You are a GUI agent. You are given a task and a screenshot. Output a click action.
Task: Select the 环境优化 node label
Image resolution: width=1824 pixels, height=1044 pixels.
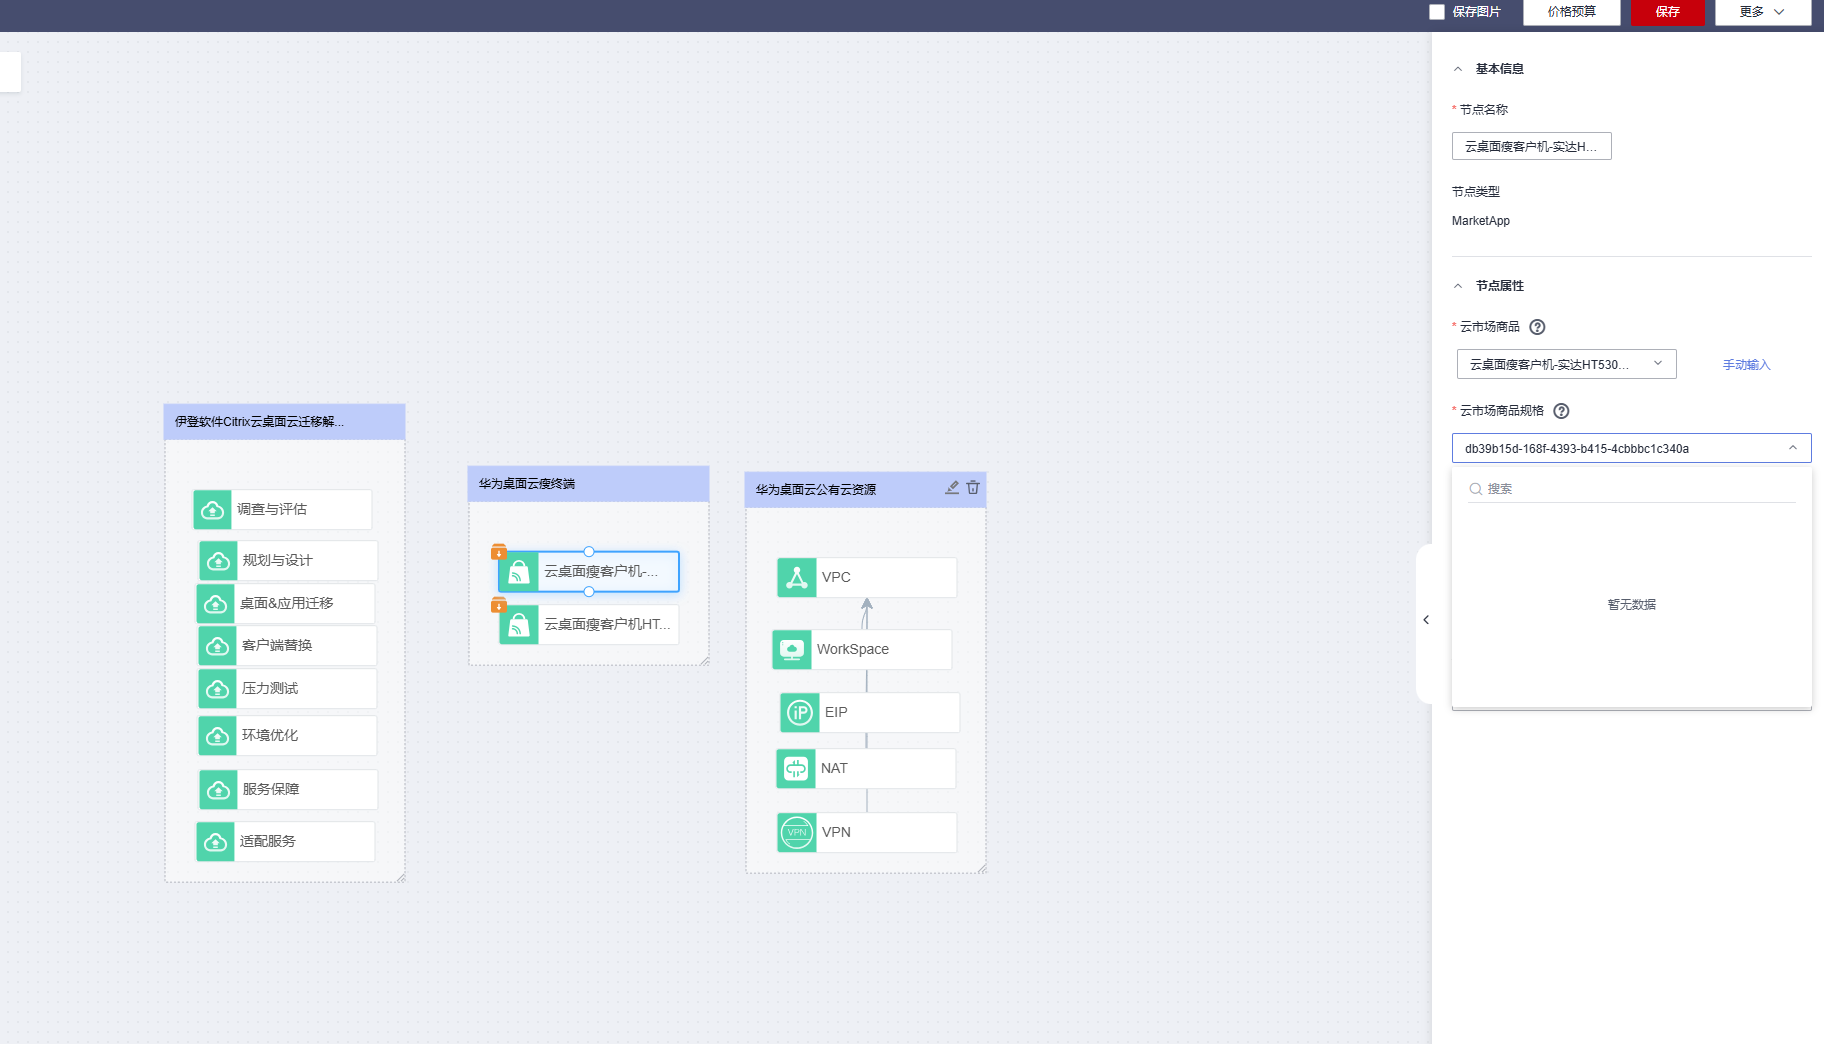pos(270,736)
